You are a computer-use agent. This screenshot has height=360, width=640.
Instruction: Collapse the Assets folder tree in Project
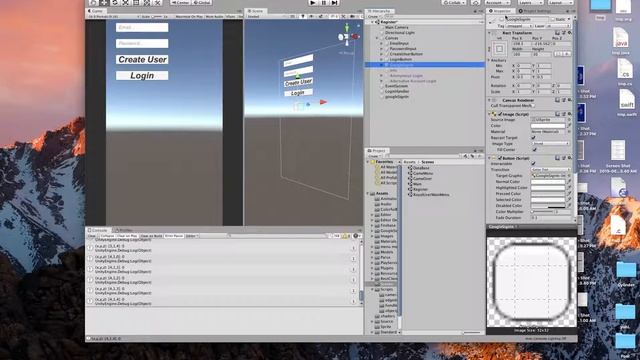click(367, 193)
